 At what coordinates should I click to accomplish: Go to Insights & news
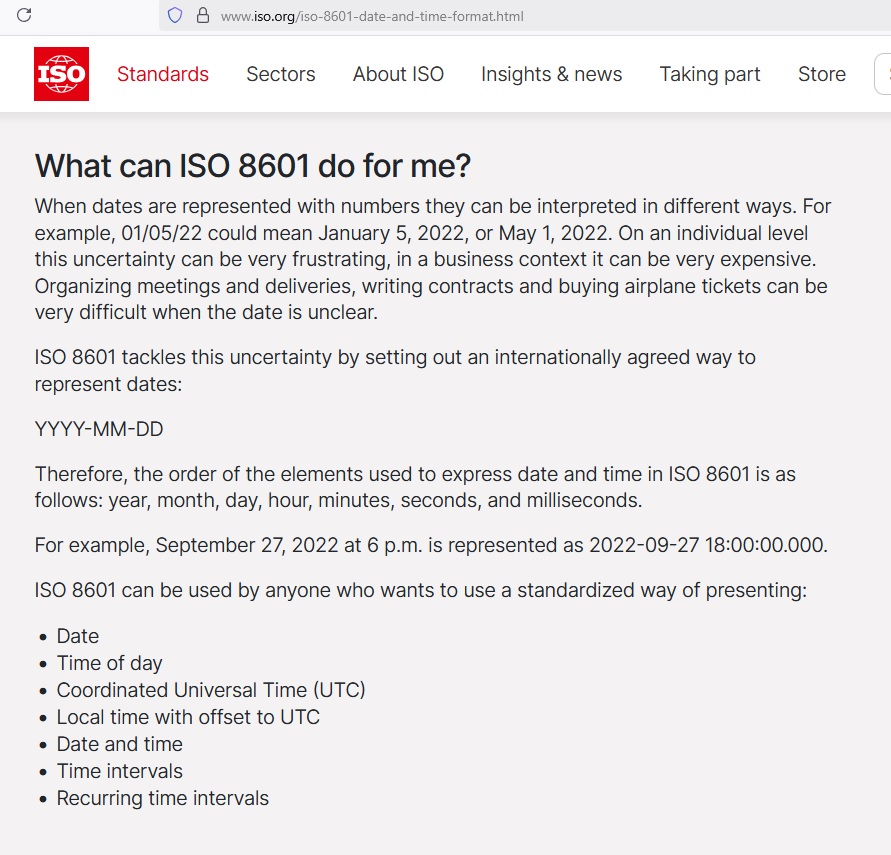551,74
